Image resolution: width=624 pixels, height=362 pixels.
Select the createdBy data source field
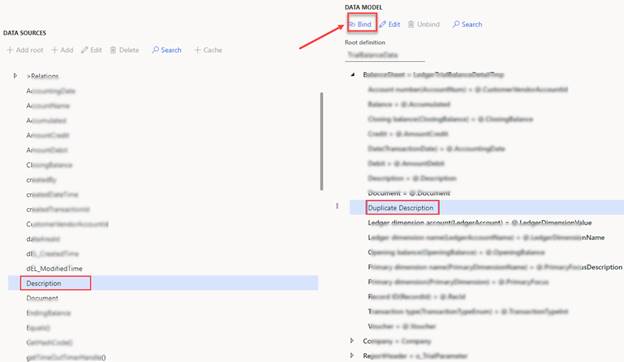(41, 180)
